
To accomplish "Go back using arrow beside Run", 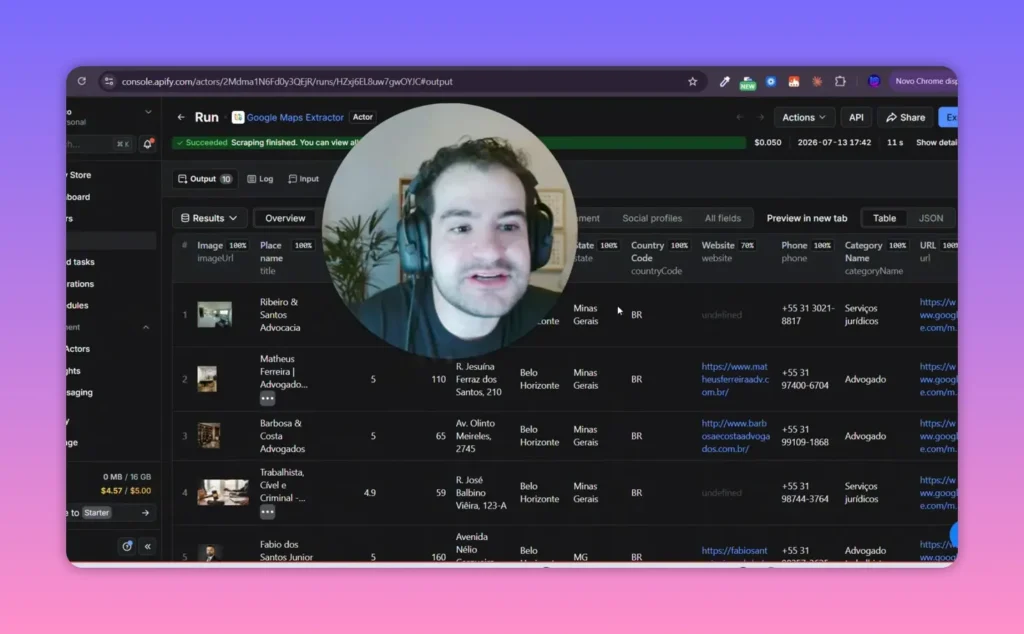I will [x=181, y=118].
